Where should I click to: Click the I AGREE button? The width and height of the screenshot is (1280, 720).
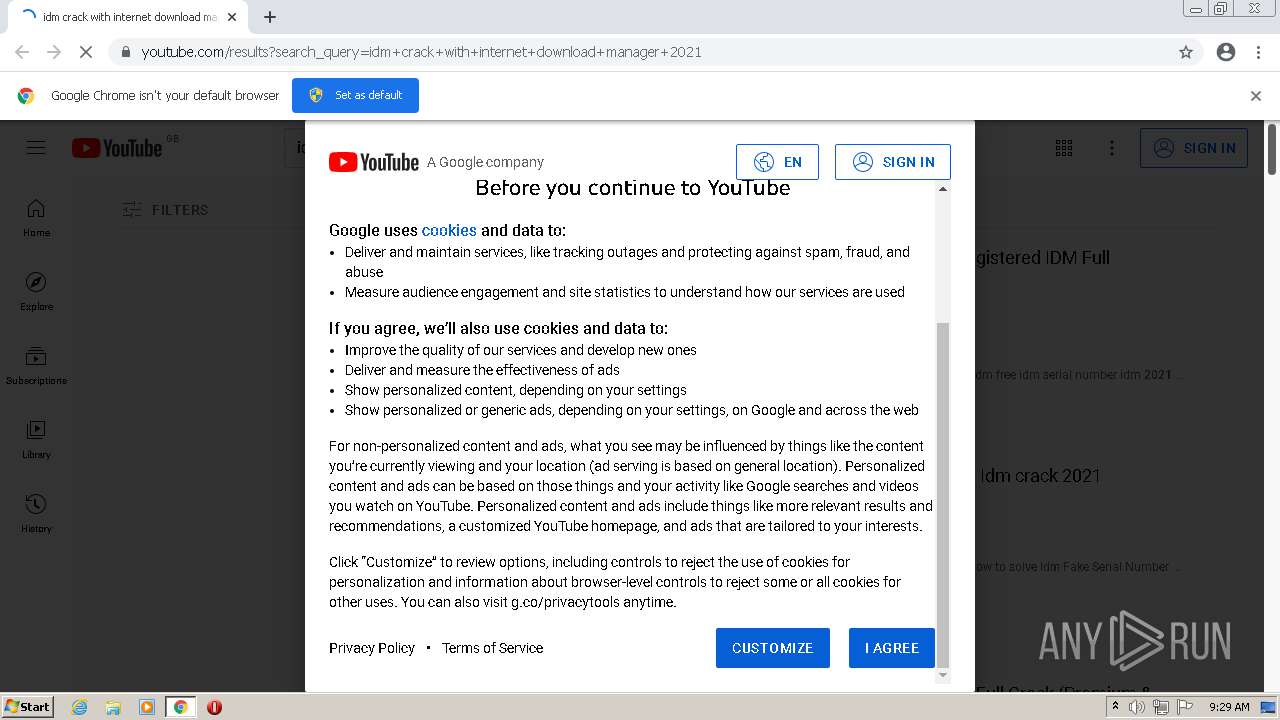(891, 648)
